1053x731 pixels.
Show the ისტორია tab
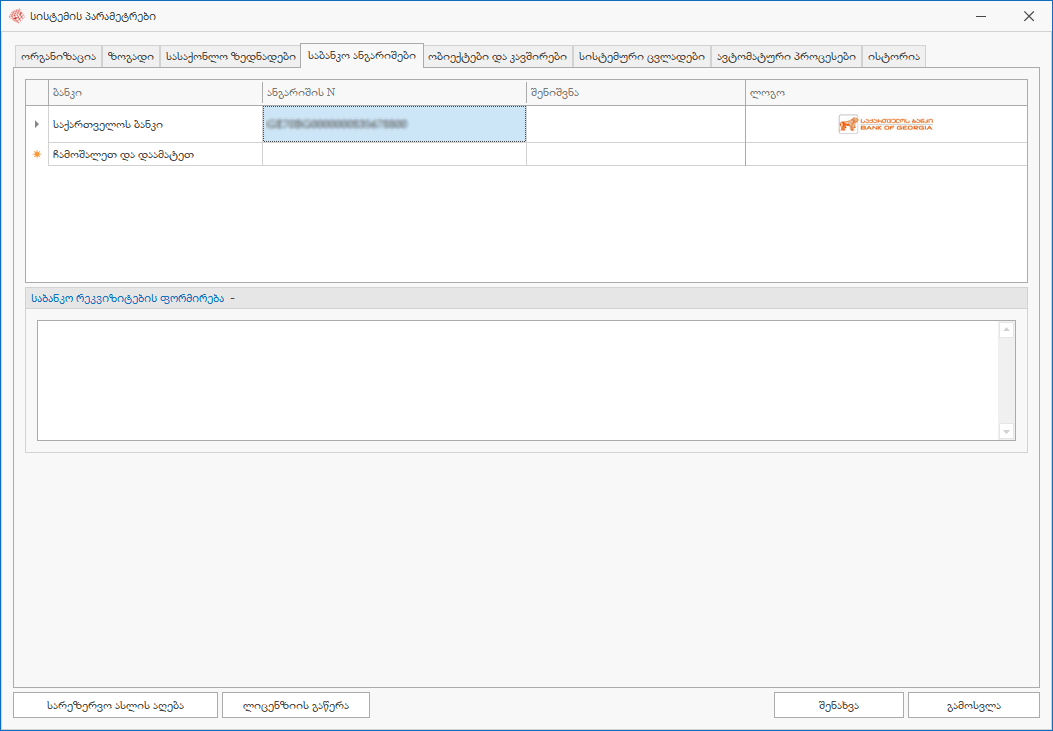tap(894, 57)
